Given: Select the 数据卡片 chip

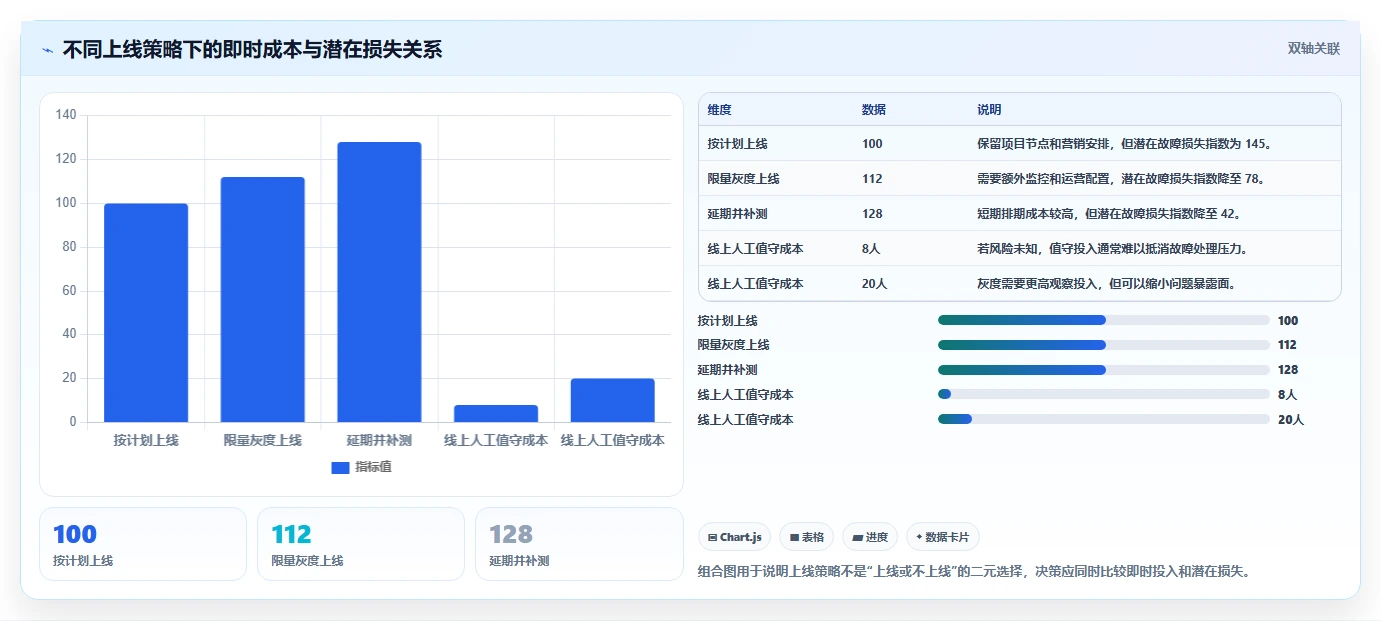Looking at the screenshot, I should 943,537.
